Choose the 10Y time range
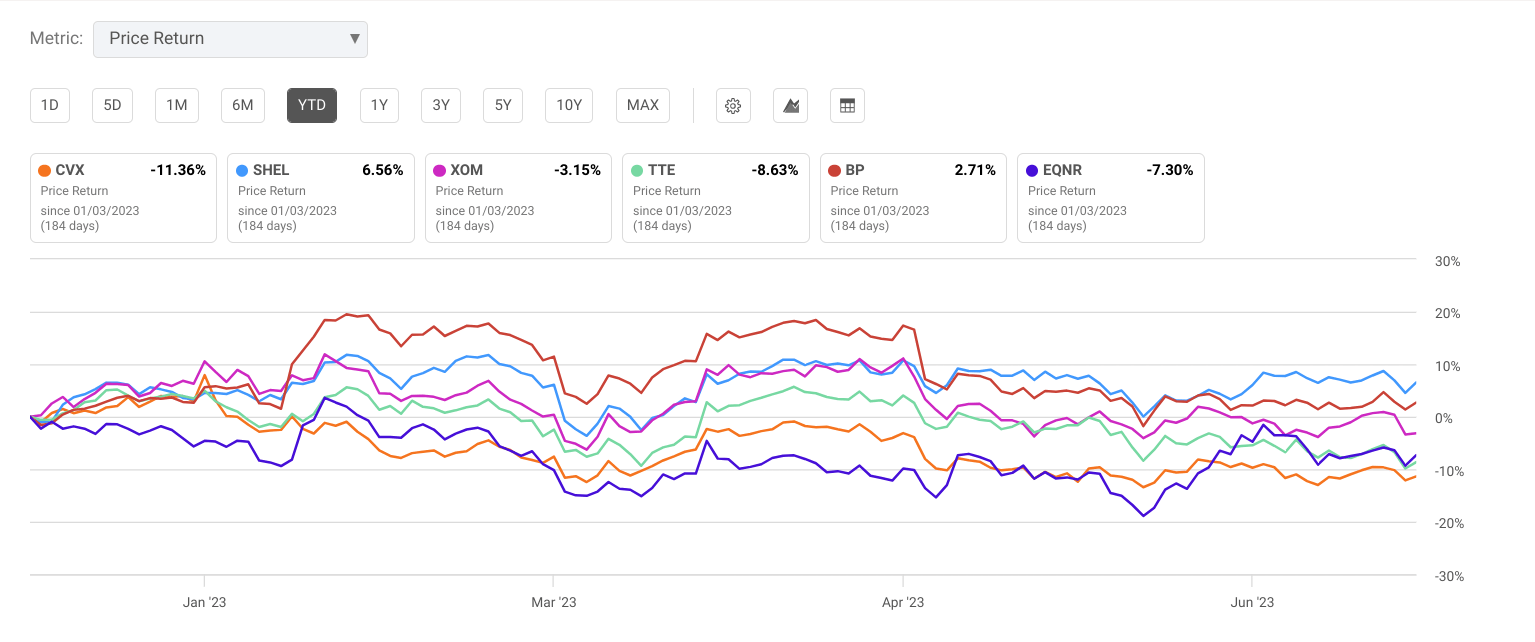Image resolution: width=1535 pixels, height=642 pixels. point(569,105)
